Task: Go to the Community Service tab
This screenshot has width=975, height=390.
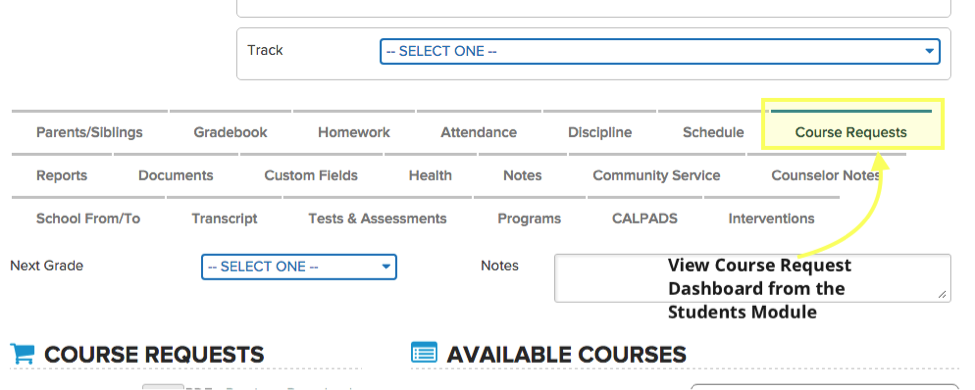Action: (x=657, y=176)
